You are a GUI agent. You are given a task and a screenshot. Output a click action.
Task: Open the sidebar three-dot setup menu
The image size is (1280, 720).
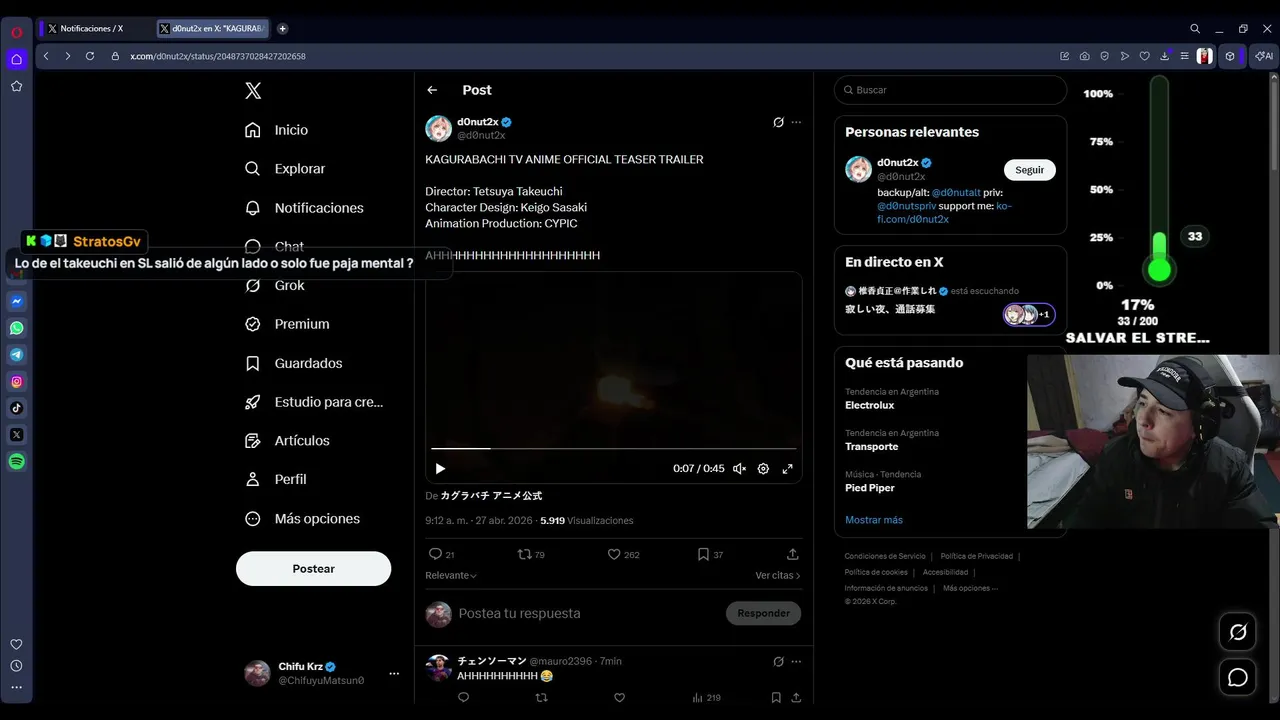(16, 688)
